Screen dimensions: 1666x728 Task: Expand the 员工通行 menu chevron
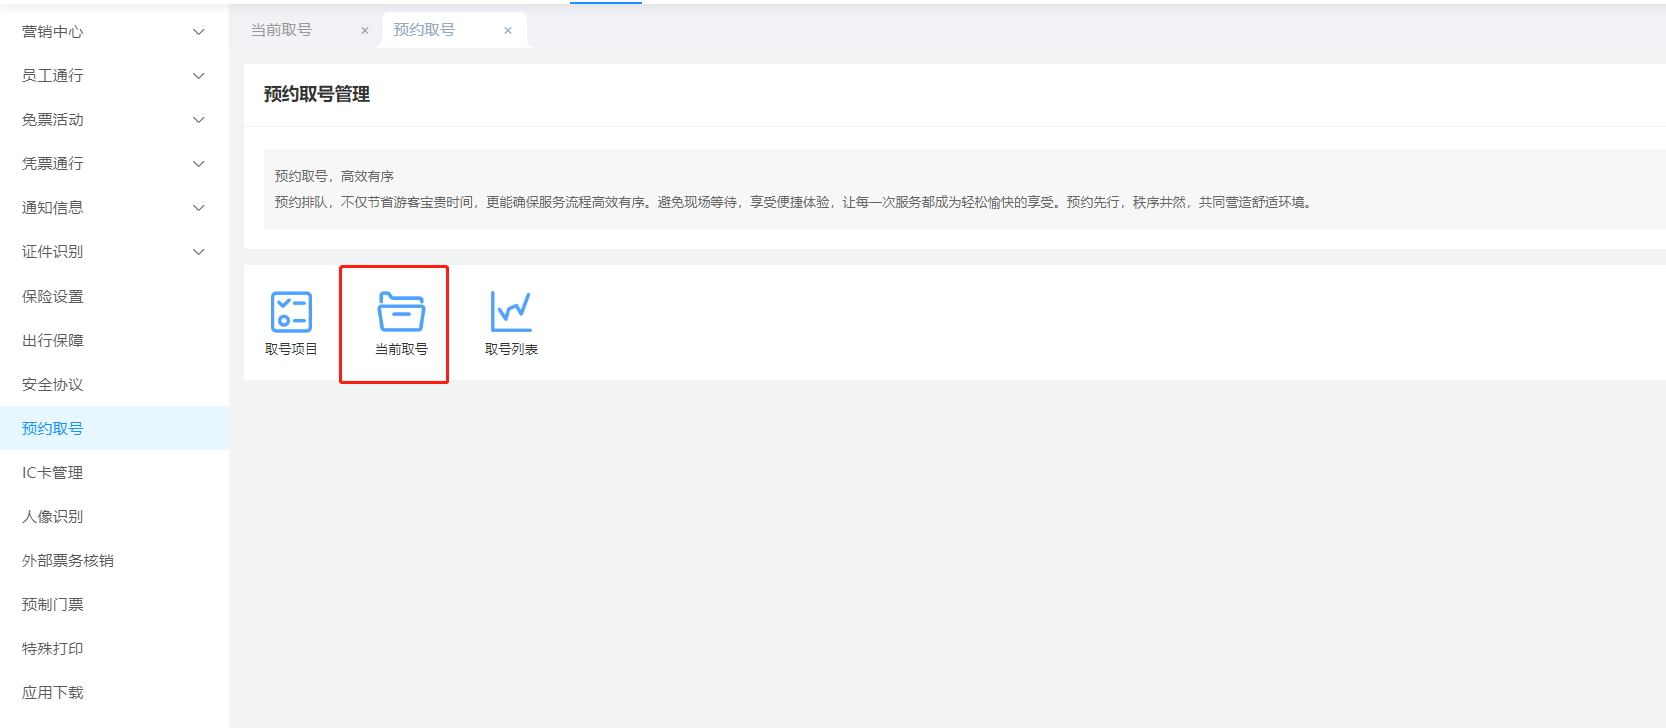tap(198, 76)
